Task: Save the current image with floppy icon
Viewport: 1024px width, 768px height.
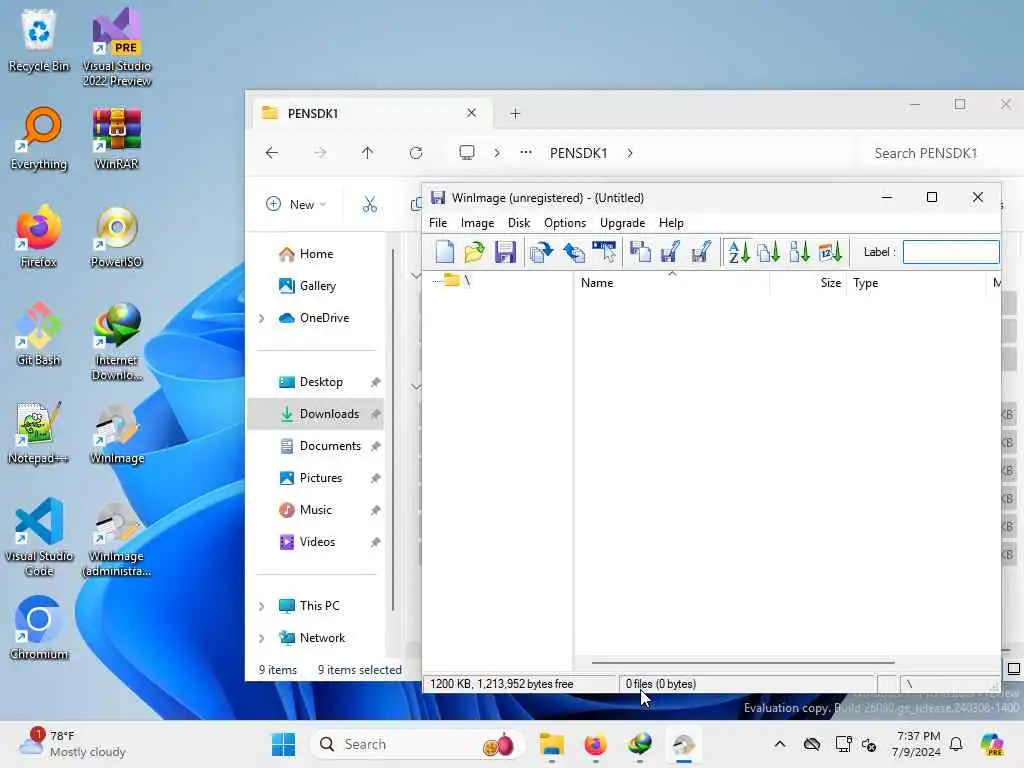Action: [x=505, y=252]
